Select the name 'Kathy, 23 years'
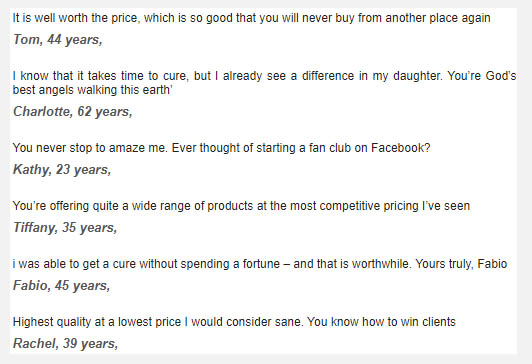The height and width of the screenshot is (364, 532). [x=62, y=170]
